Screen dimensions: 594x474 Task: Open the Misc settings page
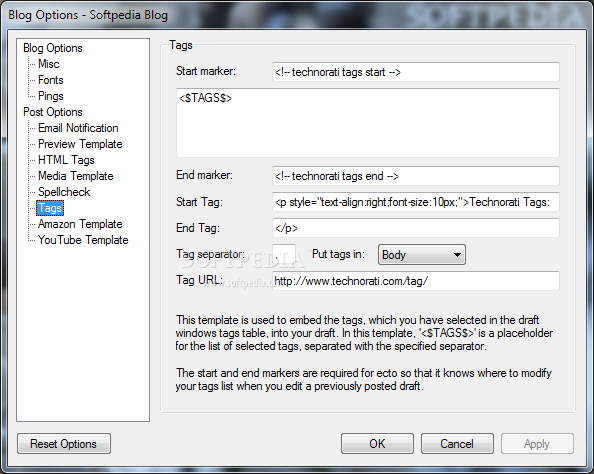(x=49, y=64)
